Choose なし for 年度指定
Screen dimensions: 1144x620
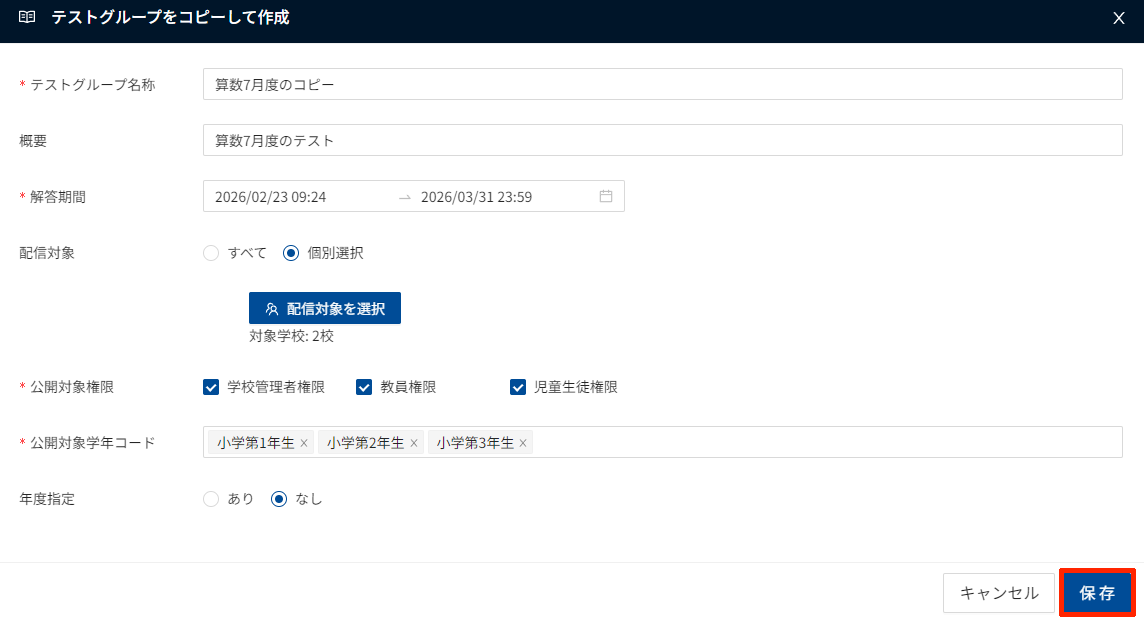(280, 499)
